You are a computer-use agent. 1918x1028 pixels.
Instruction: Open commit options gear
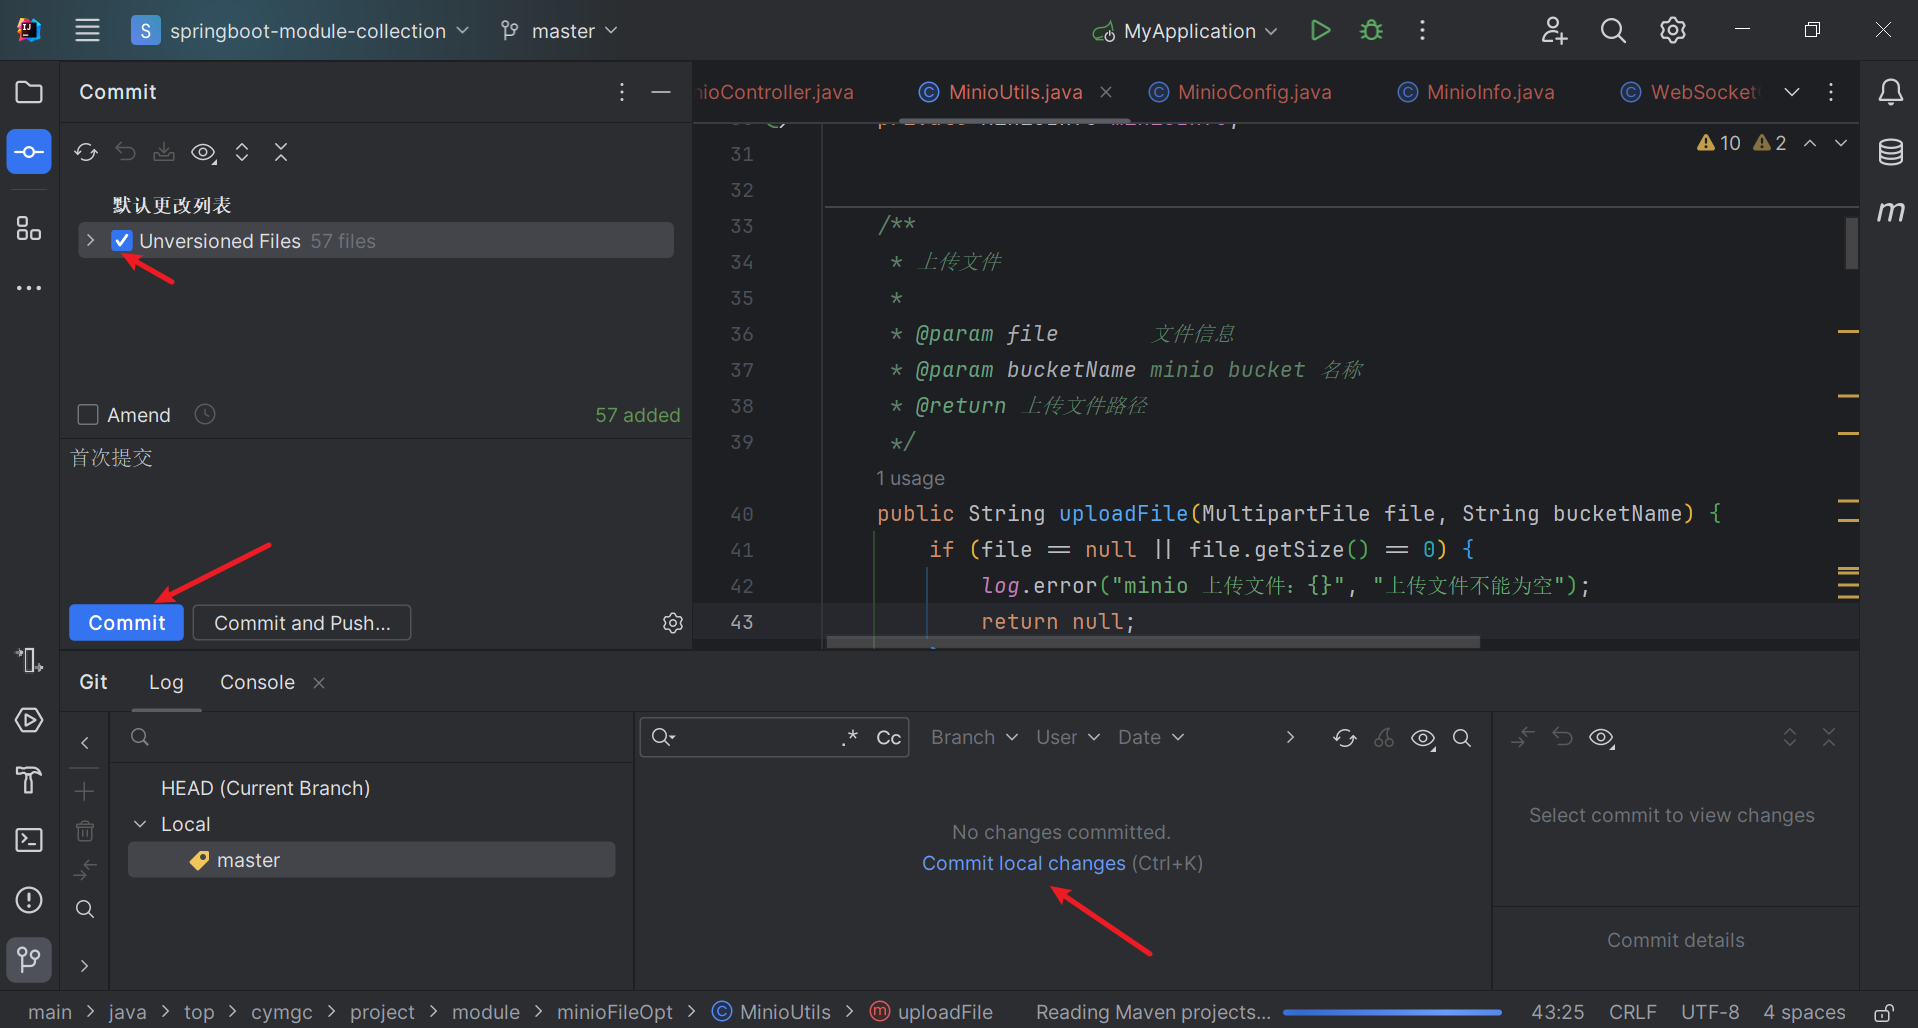[673, 623]
